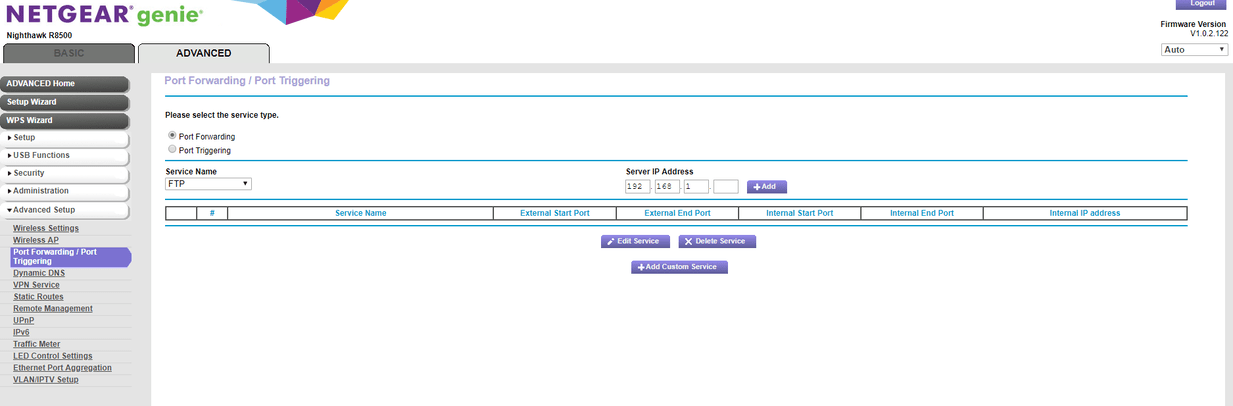Open the WPS Wizard
The height and width of the screenshot is (406, 1233).
tap(64, 120)
